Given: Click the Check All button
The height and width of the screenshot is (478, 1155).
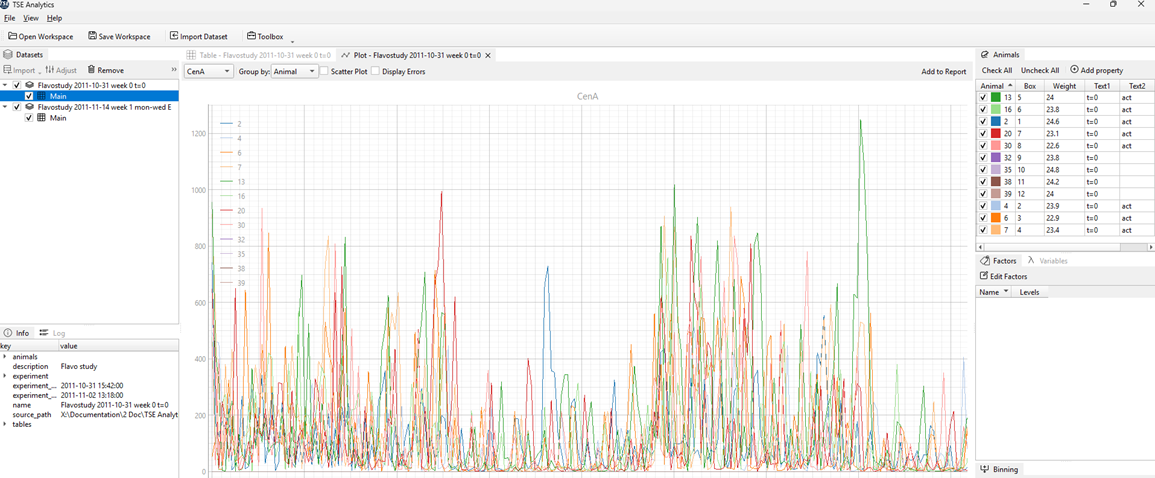Looking at the screenshot, I should click(997, 71).
